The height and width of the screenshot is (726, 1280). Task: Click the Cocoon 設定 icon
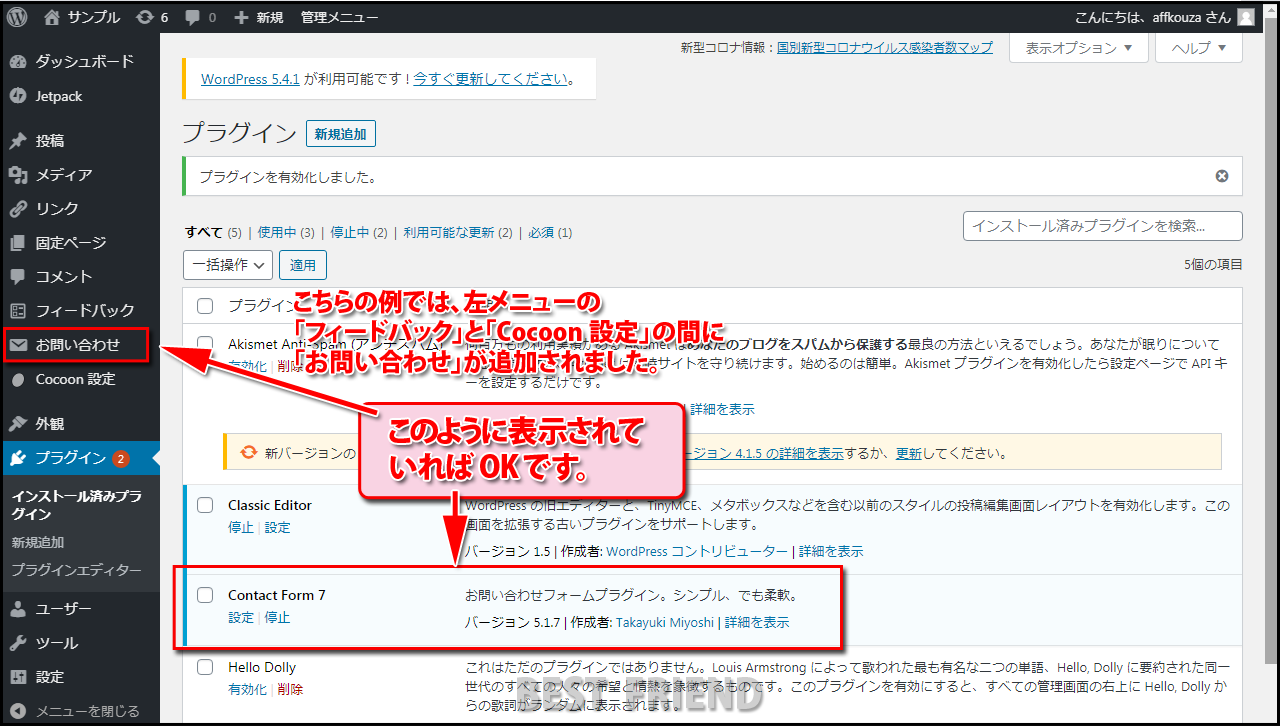coord(18,380)
